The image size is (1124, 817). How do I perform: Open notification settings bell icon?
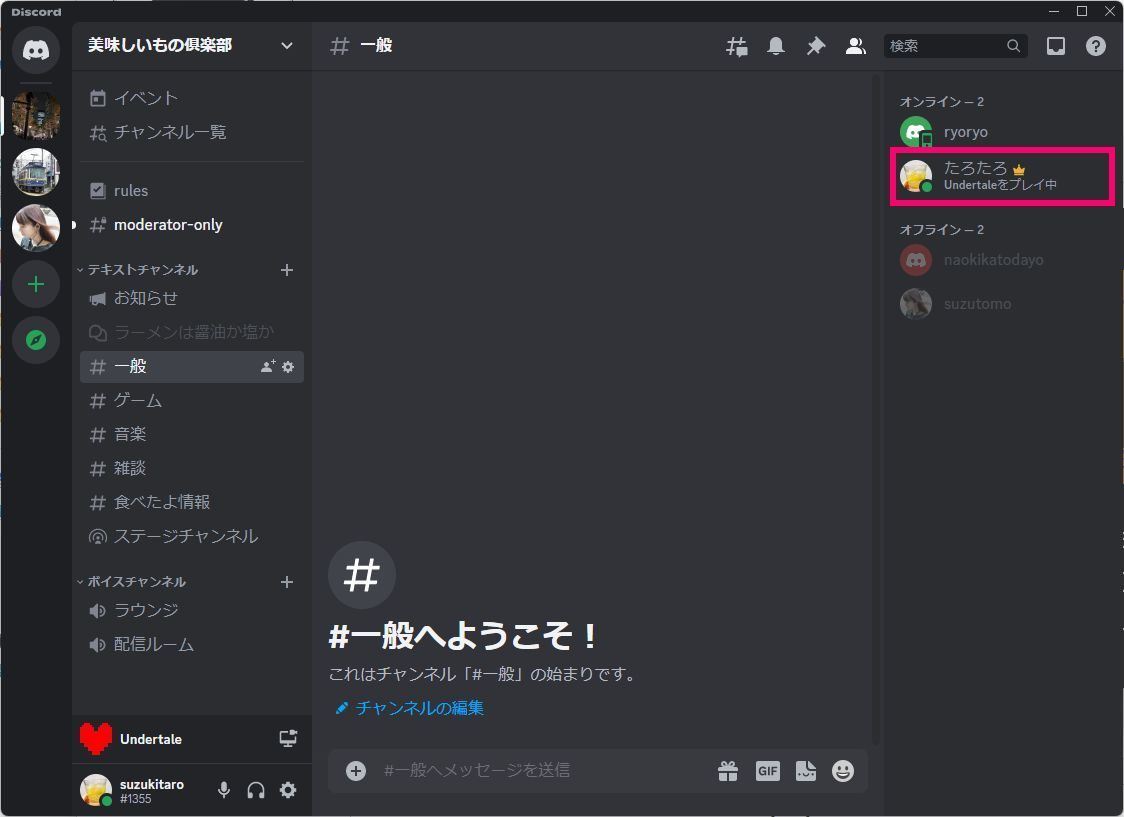coord(776,47)
